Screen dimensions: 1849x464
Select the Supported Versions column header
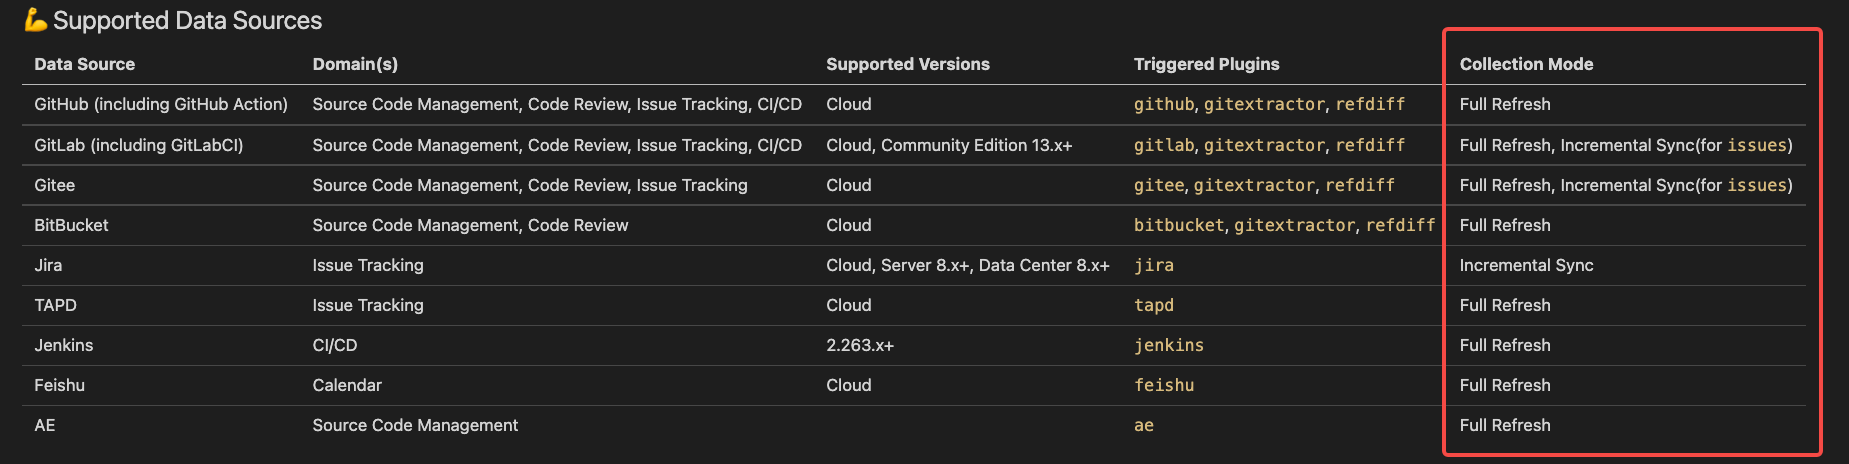pyautogui.click(x=908, y=64)
